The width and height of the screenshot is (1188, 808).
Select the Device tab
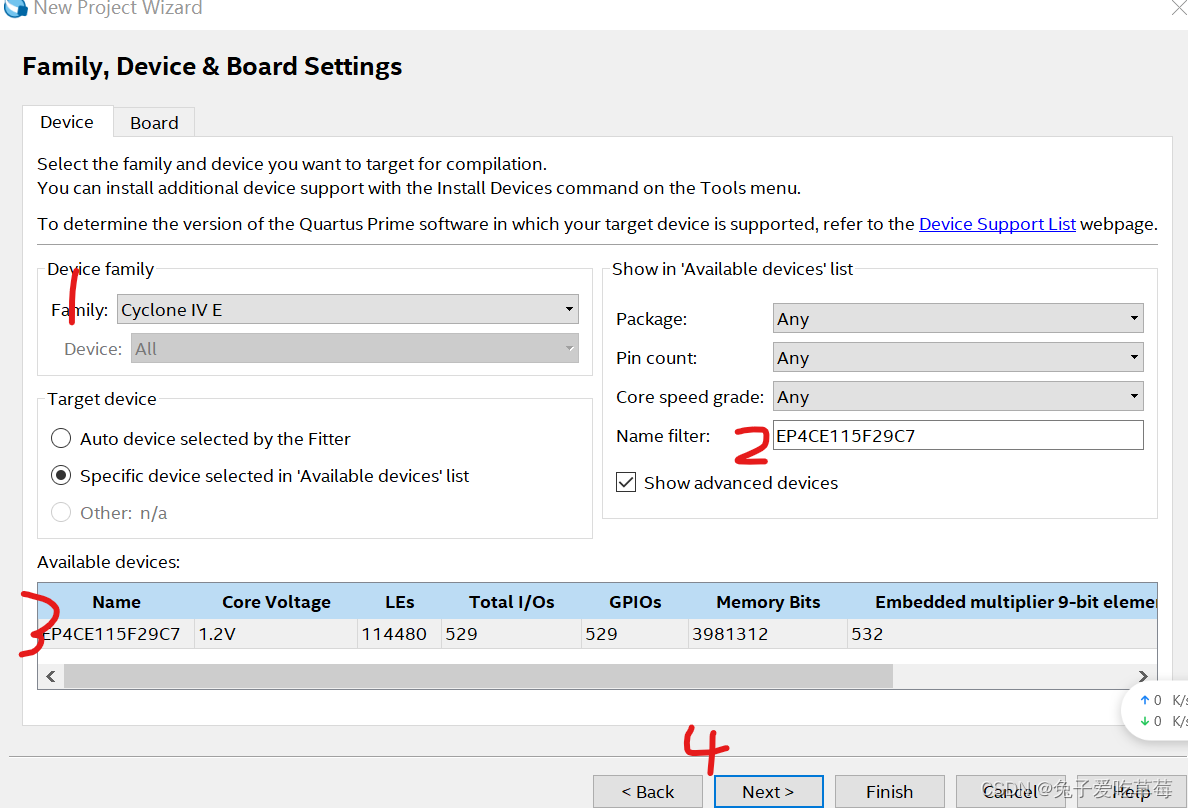[67, 122]
